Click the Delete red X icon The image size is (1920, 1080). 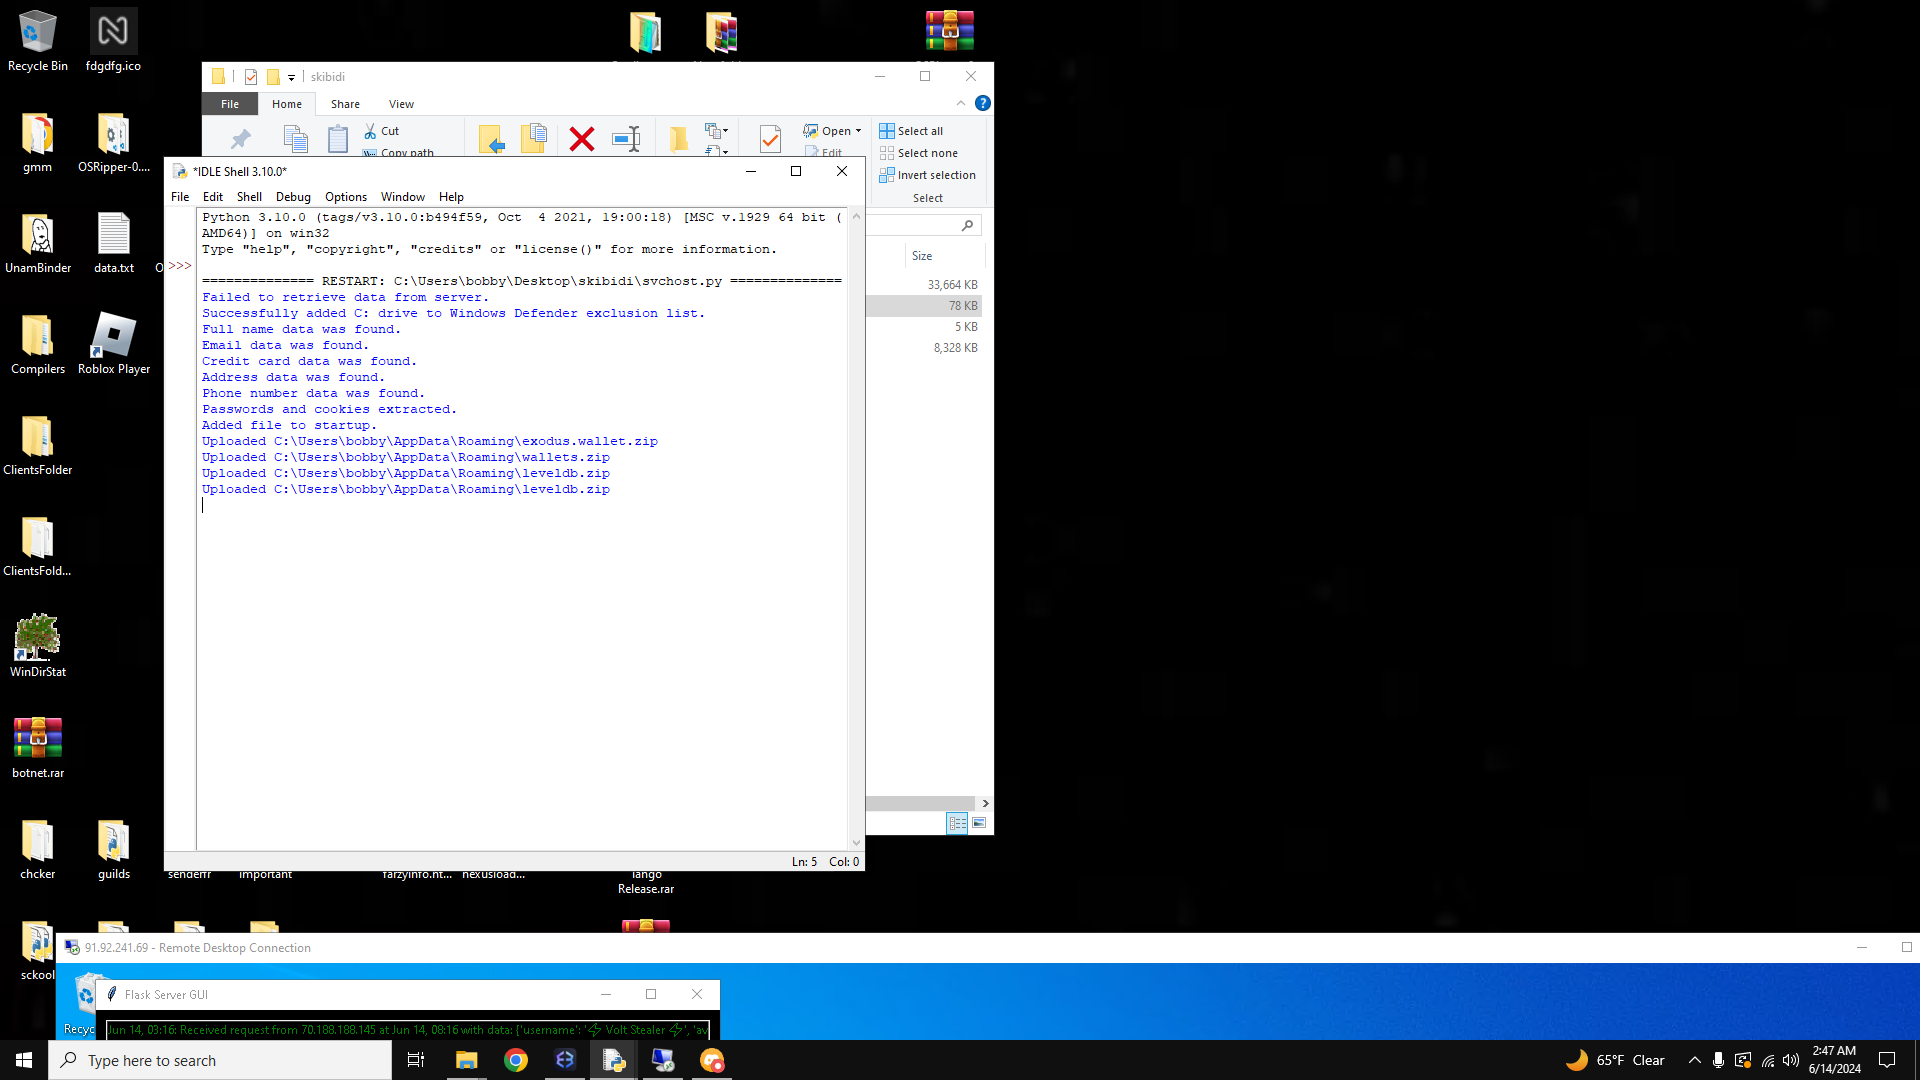pos(581,139)
